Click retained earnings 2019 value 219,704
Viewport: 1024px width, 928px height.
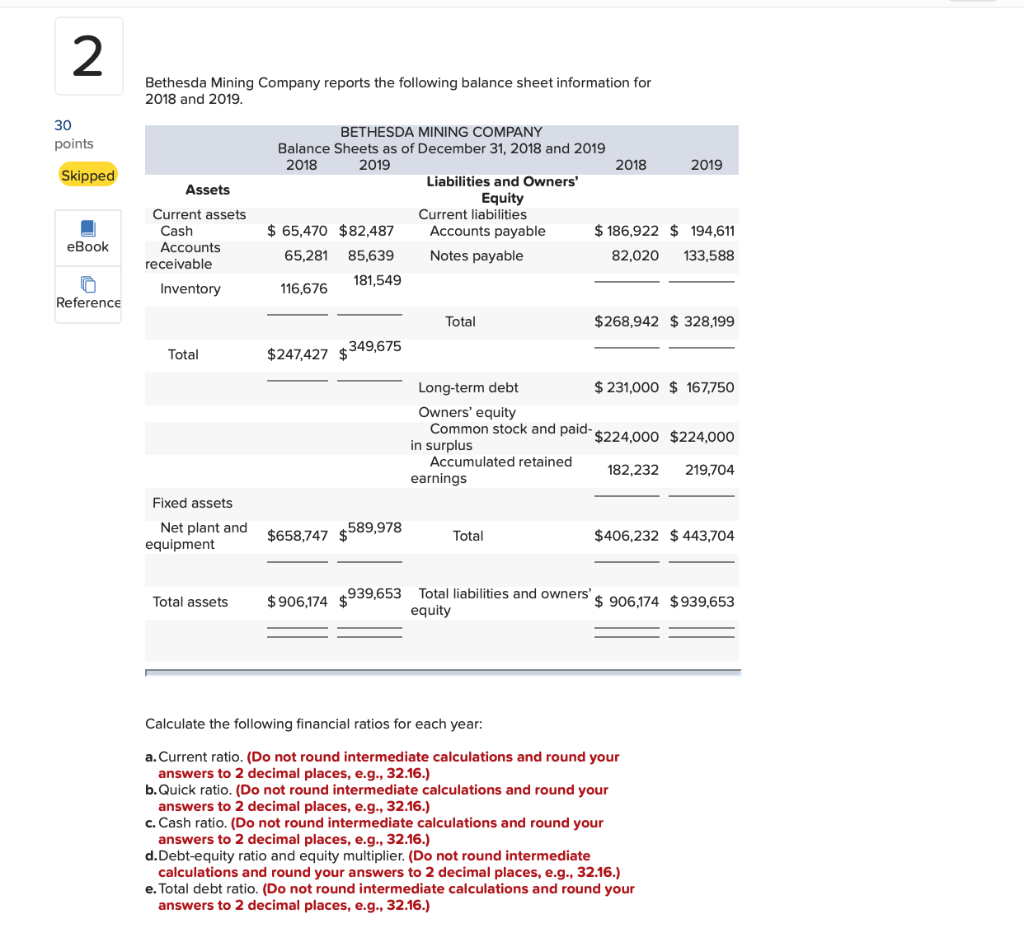[x=709, y=470]
